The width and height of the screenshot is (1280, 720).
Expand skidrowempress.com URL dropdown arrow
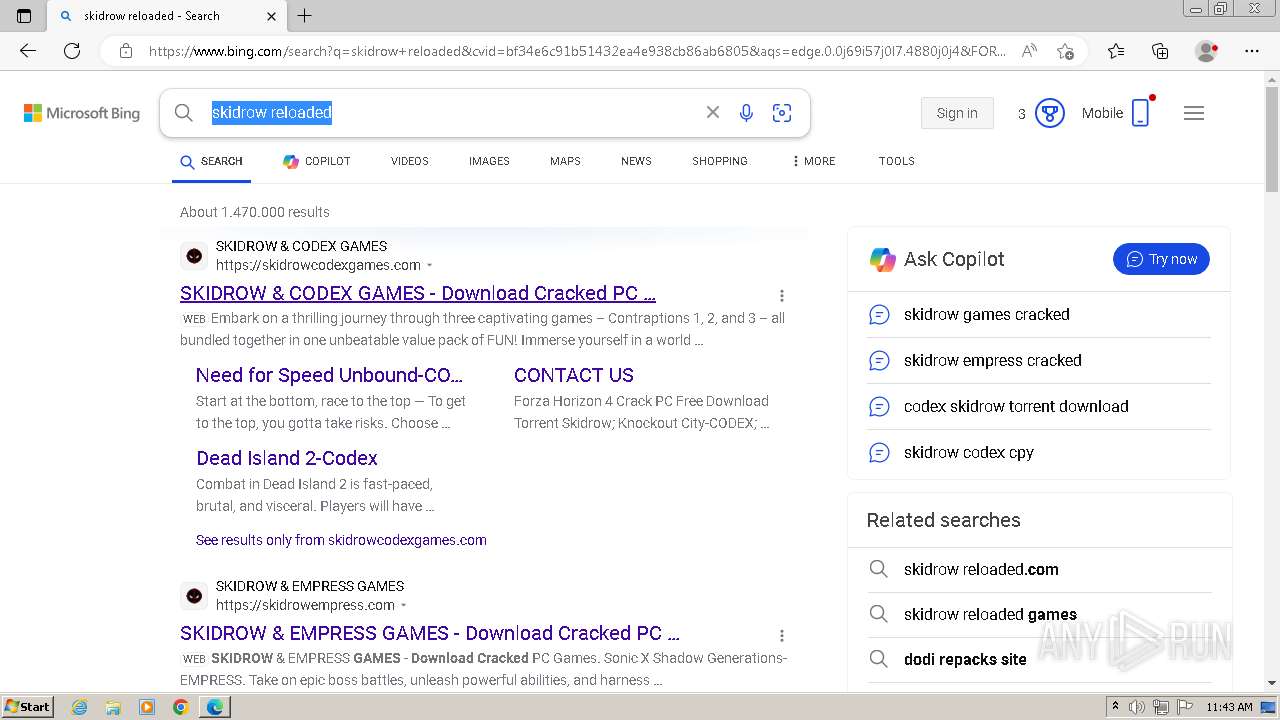click(x=404, y=606)
